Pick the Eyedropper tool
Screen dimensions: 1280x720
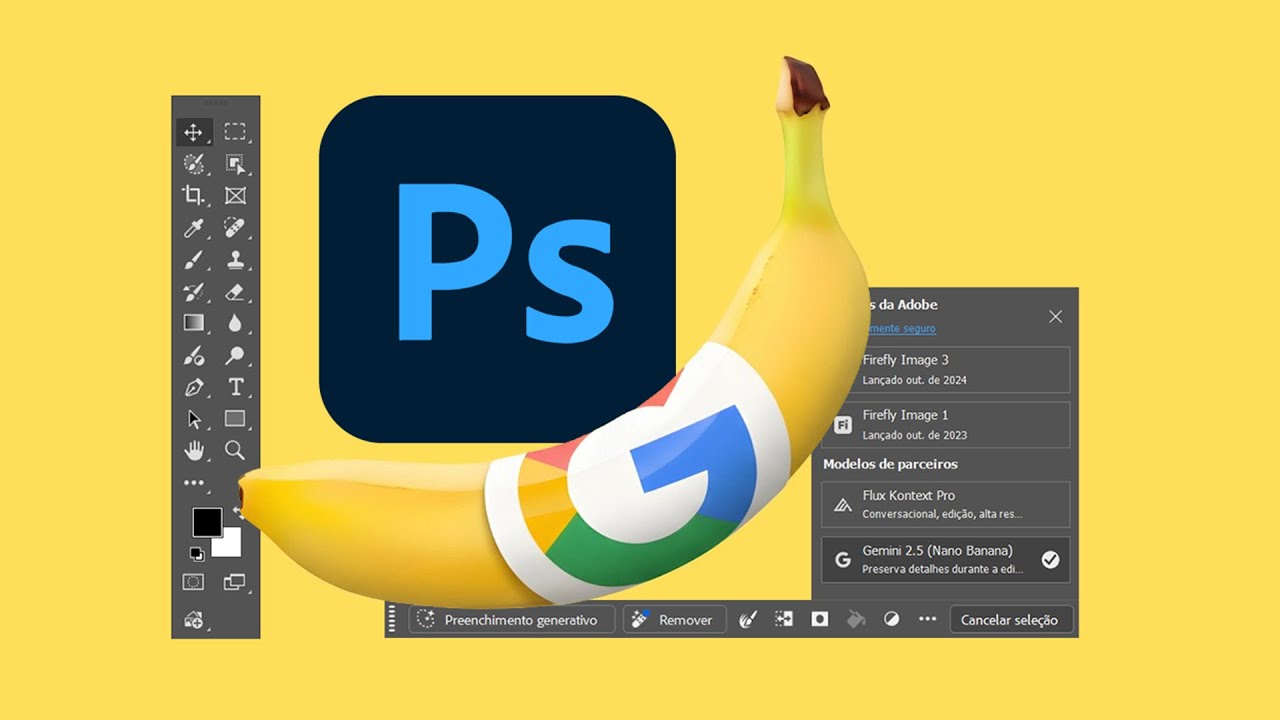pos(193,228)
